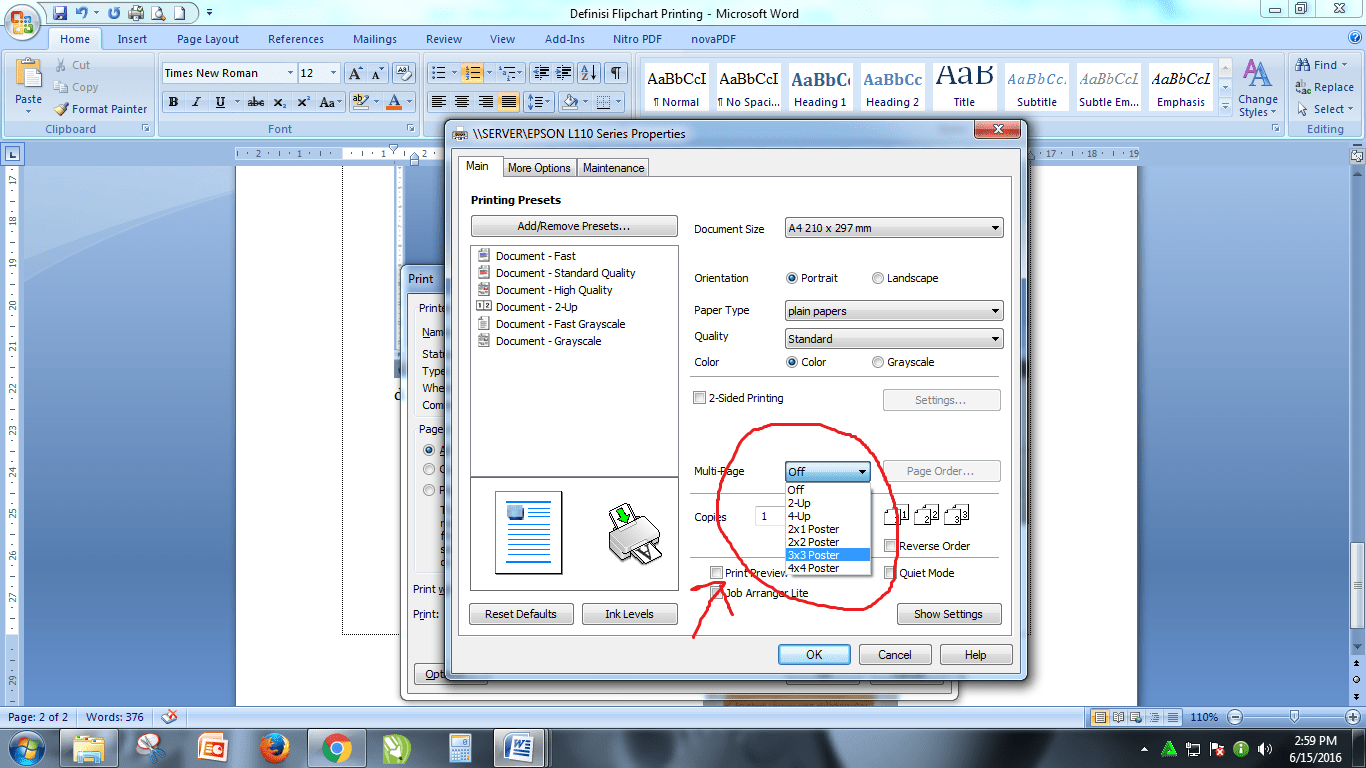Screen dimensions: 1366x768
Task: Choose the Grayscale radio button
Action: click(878, 362)
